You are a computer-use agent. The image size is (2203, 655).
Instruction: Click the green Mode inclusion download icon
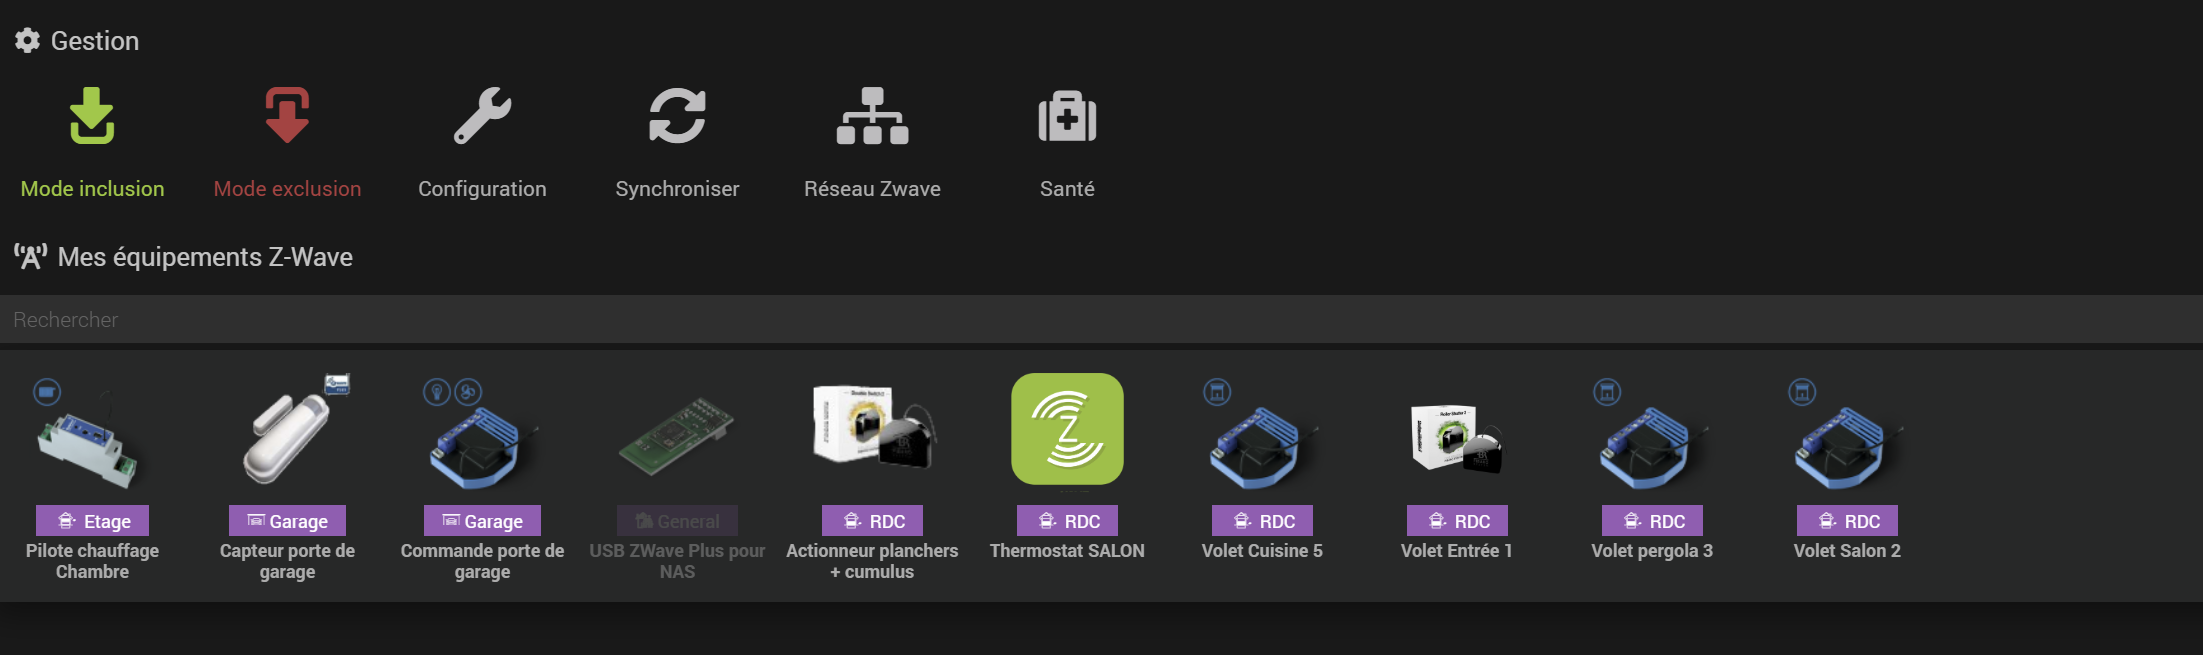pyautogui.click(x=92, y=116)
